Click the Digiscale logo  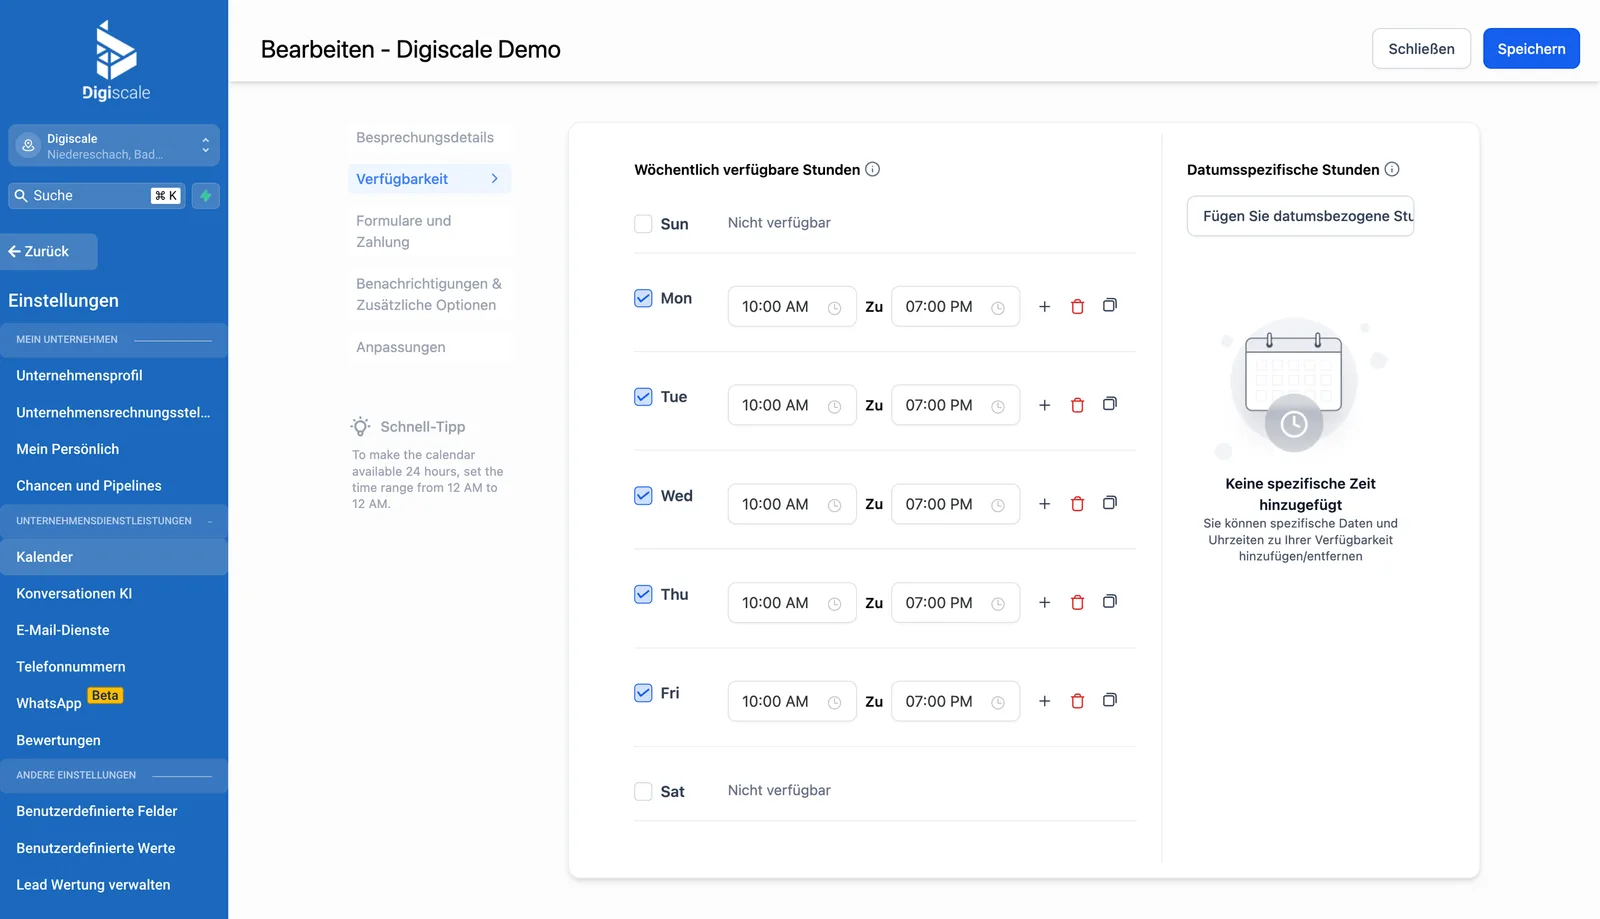pyautogui.click(x=116, y=61)
